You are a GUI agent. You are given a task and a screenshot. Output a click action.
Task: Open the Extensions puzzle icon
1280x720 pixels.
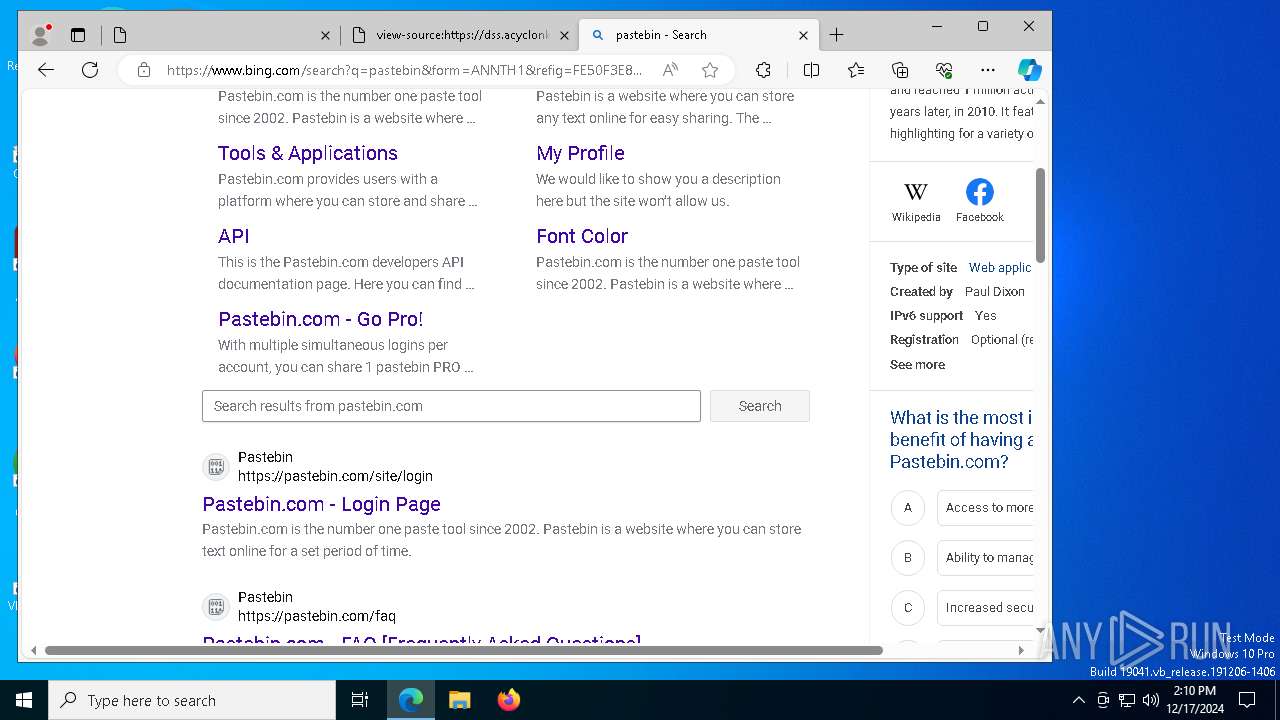pos(763,70)
